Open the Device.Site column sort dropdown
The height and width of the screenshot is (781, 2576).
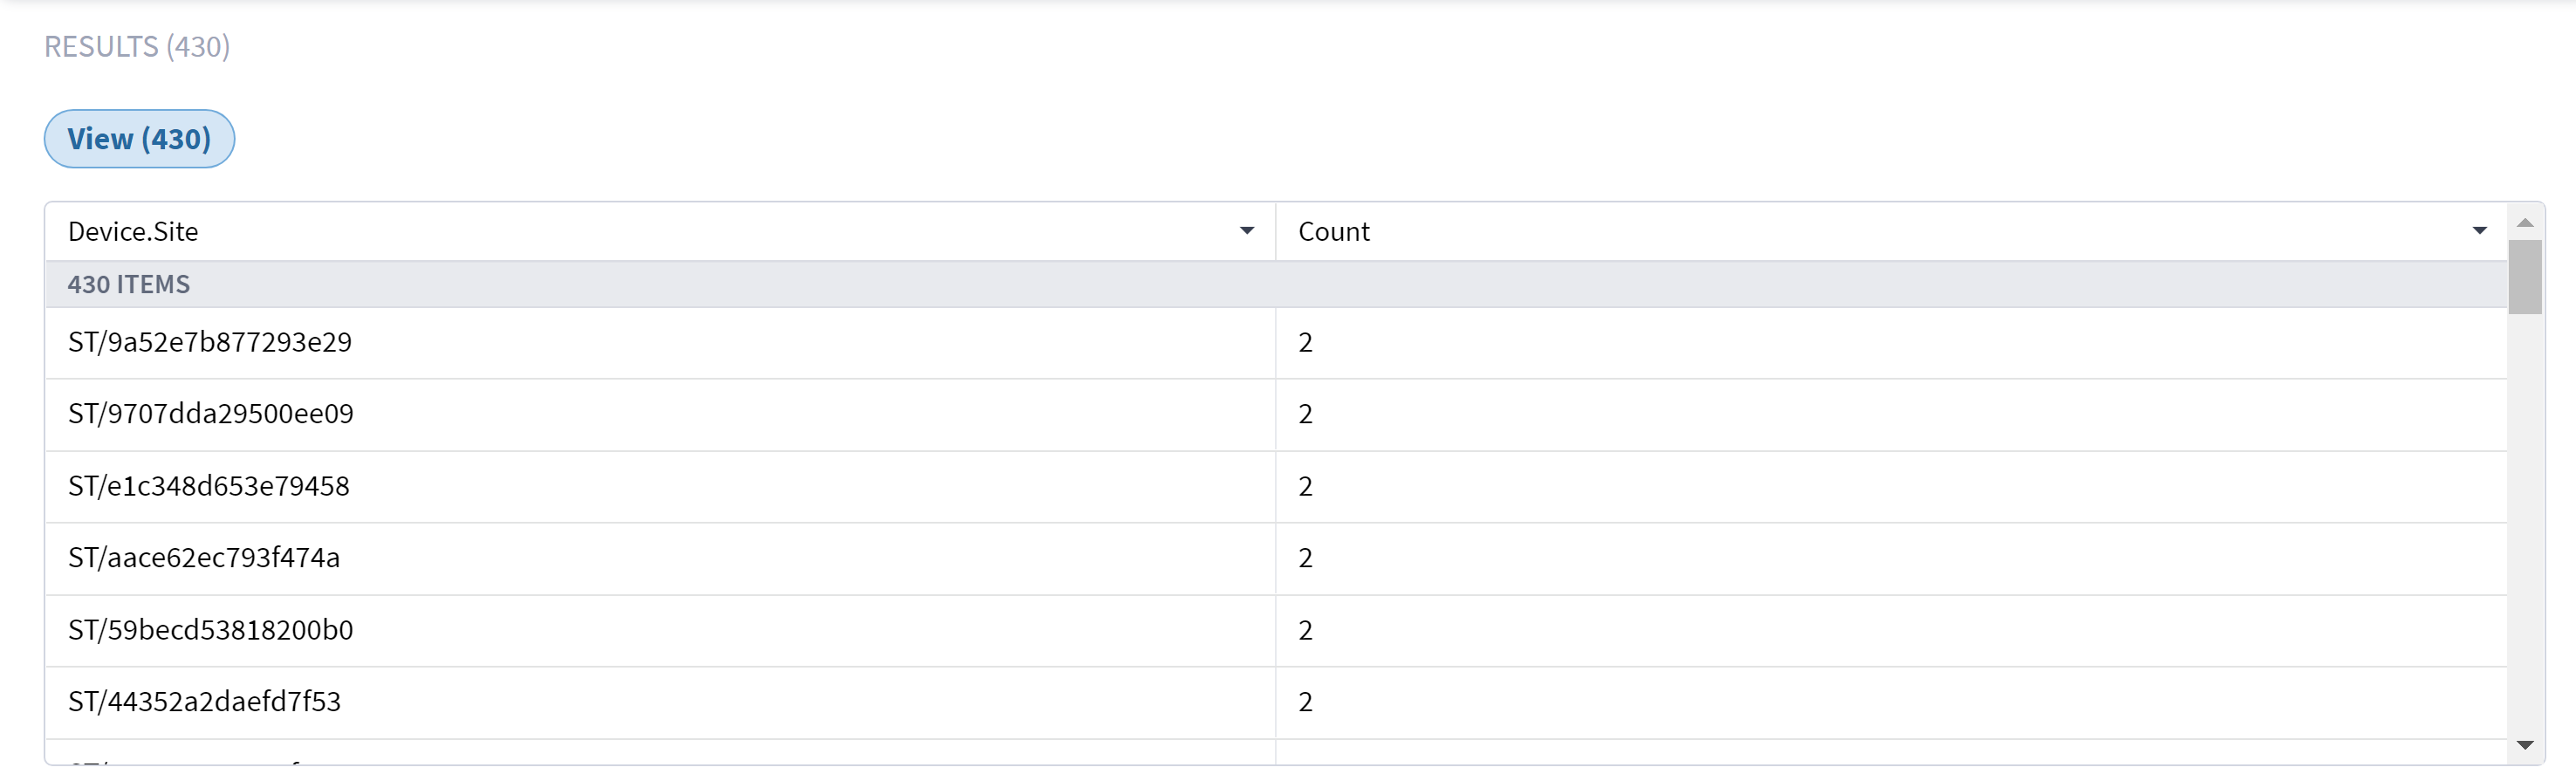(x=1246, y=231)
